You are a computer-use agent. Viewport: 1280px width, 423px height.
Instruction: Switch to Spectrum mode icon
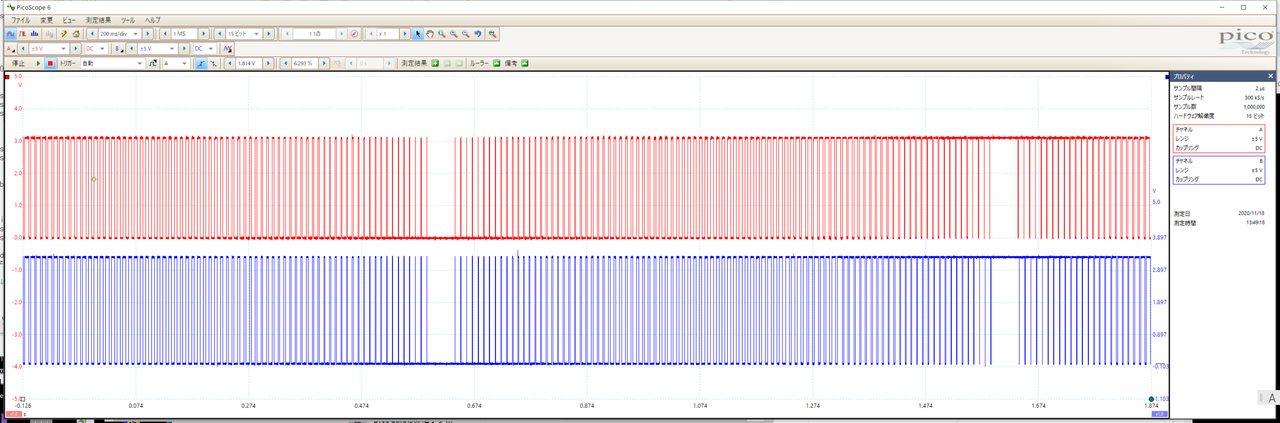coord(35,33)
